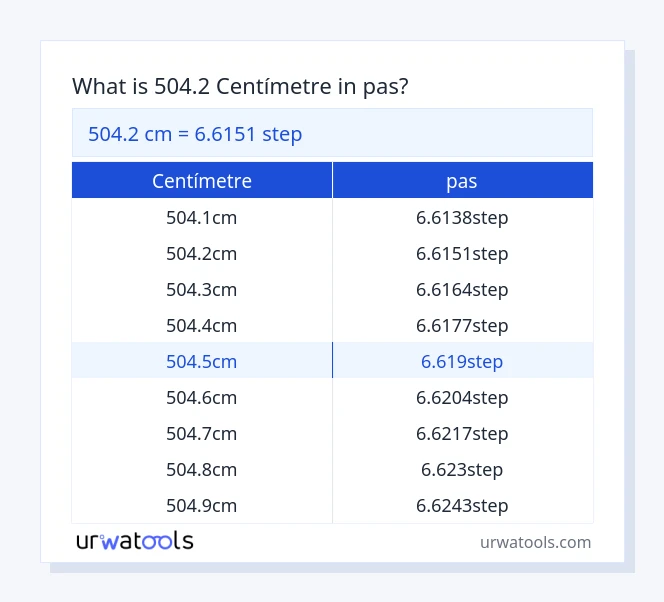Click the pas column header

tap(462, 181)
